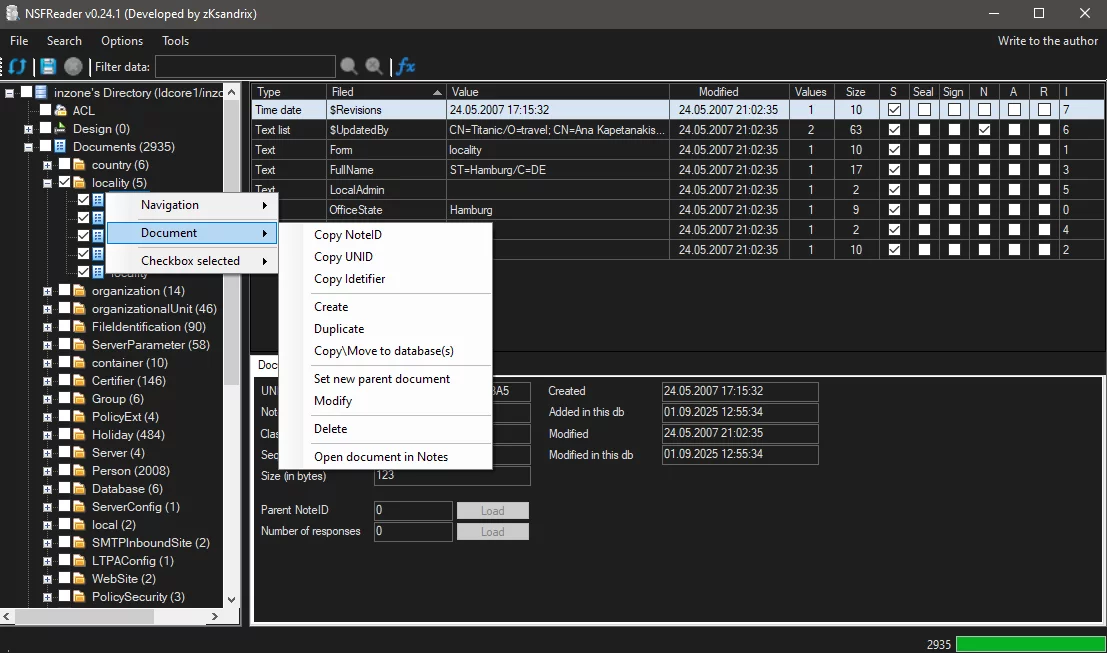Click the clear search magnifier icon
Screen dimensions: 1107x653
coord(374,67)
